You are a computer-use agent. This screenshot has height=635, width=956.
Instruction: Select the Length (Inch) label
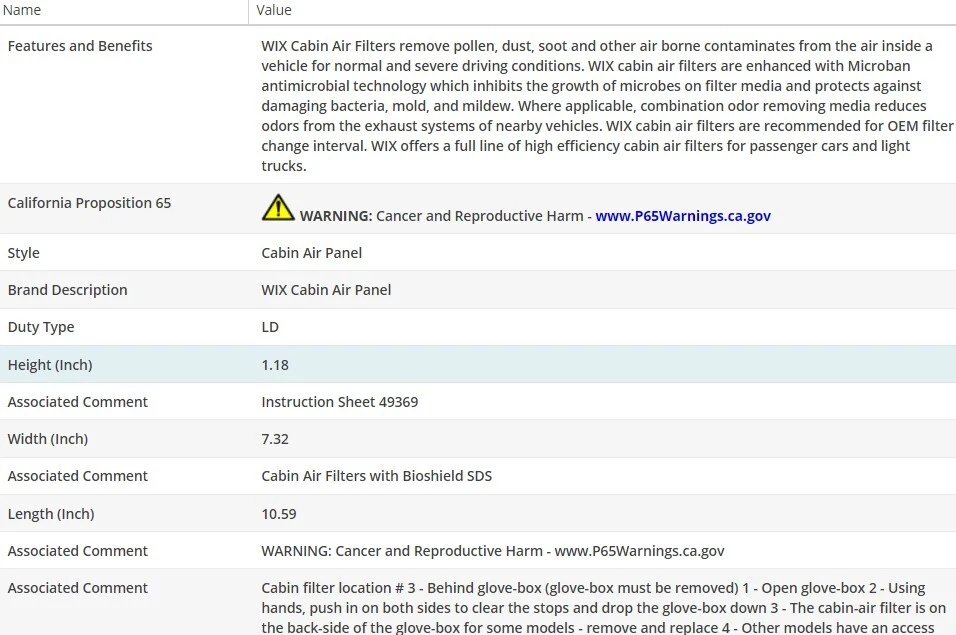pyautogui.click(x=51, y=514)
